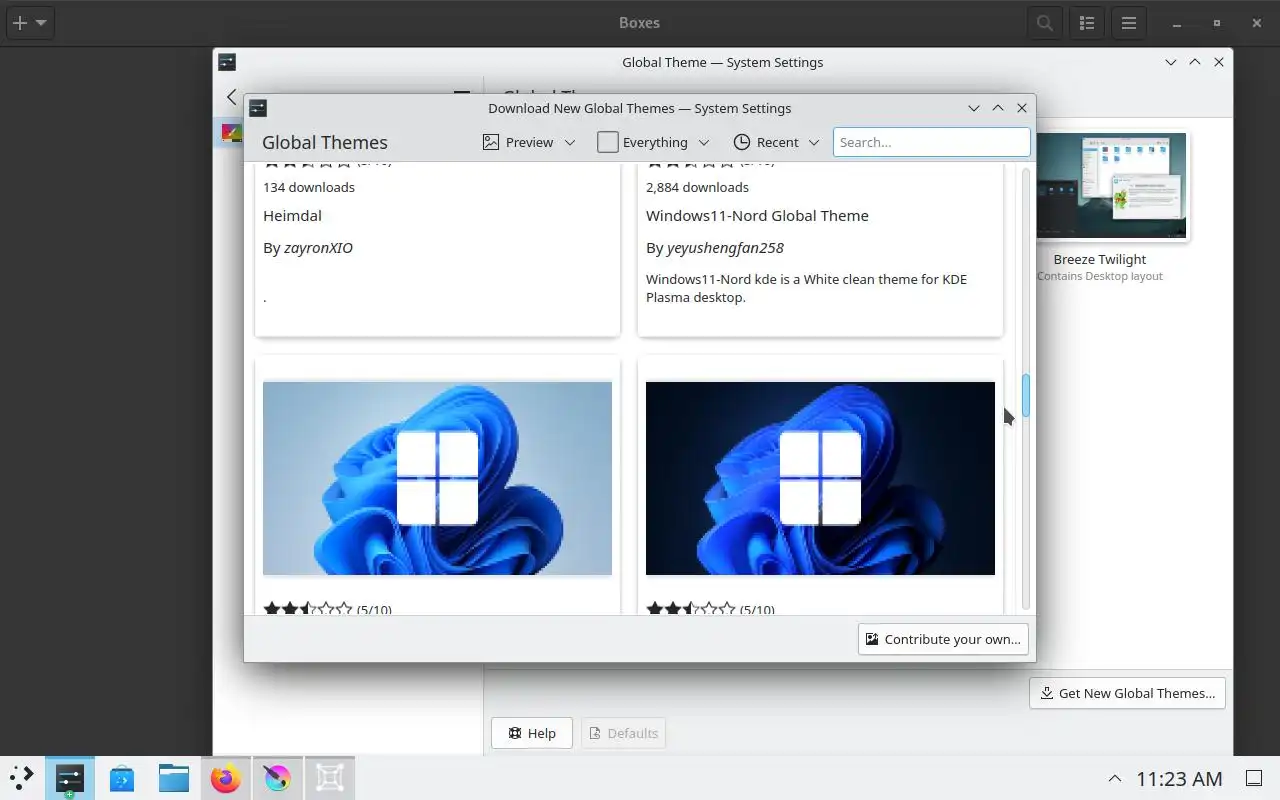Open the dark Windows 11 theme preview image
This screenshot has width=1280, height=800.
tap(820, 478)
